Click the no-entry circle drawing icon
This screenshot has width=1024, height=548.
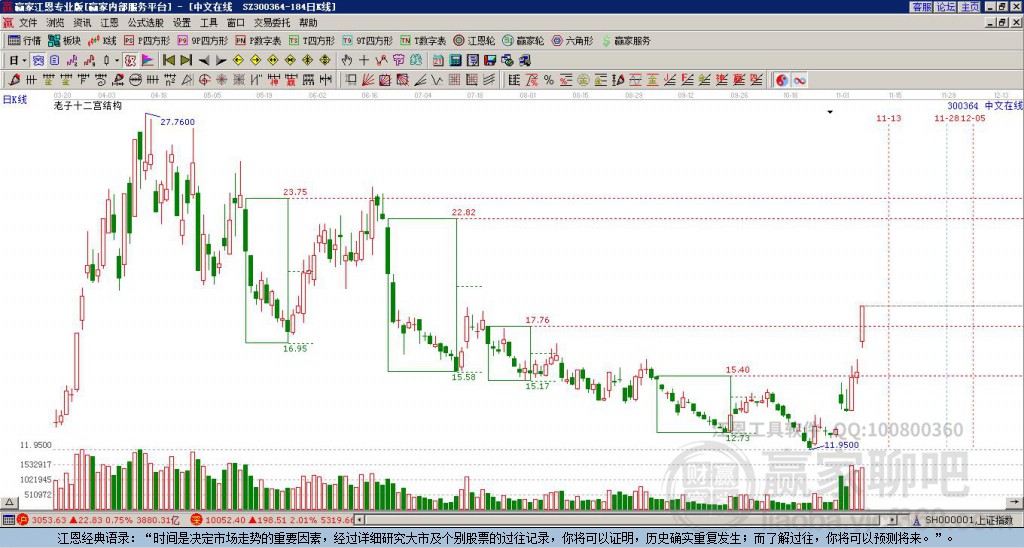pyautogui.click(x=135, y=80)
